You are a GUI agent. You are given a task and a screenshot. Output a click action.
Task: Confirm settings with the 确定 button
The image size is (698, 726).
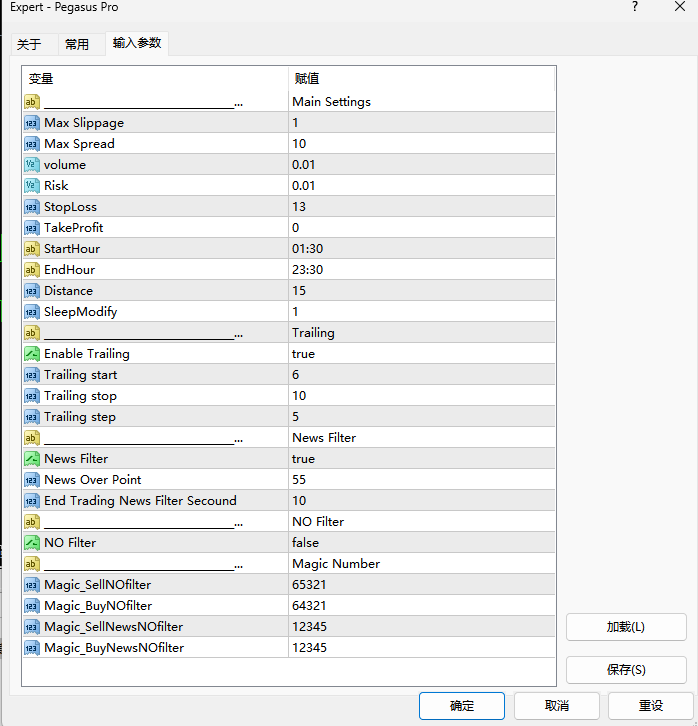pyautogui.click(x=462, y=706)
